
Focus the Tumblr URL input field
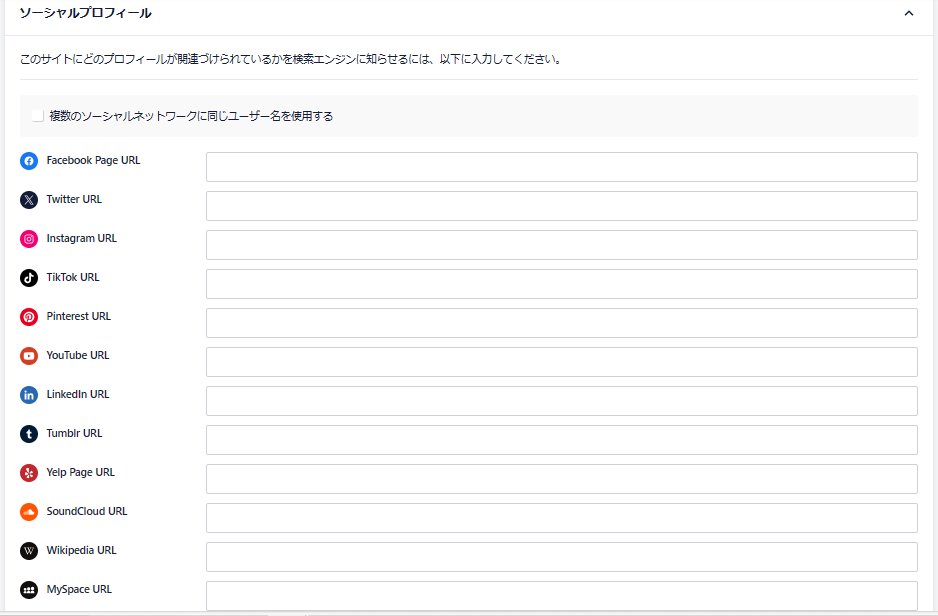562,440
